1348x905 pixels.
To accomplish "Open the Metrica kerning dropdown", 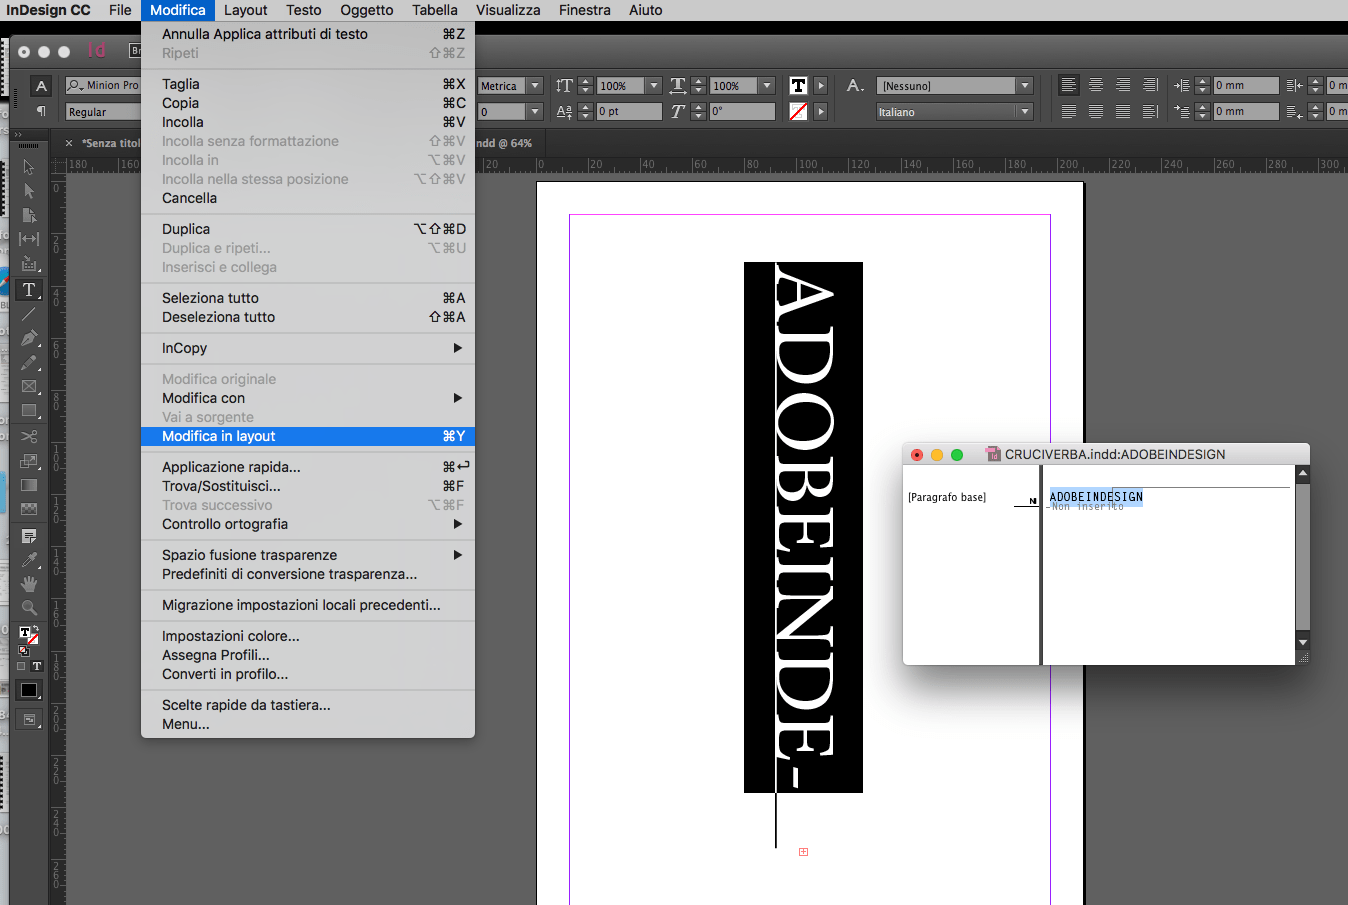I will (x=535, y=86).
